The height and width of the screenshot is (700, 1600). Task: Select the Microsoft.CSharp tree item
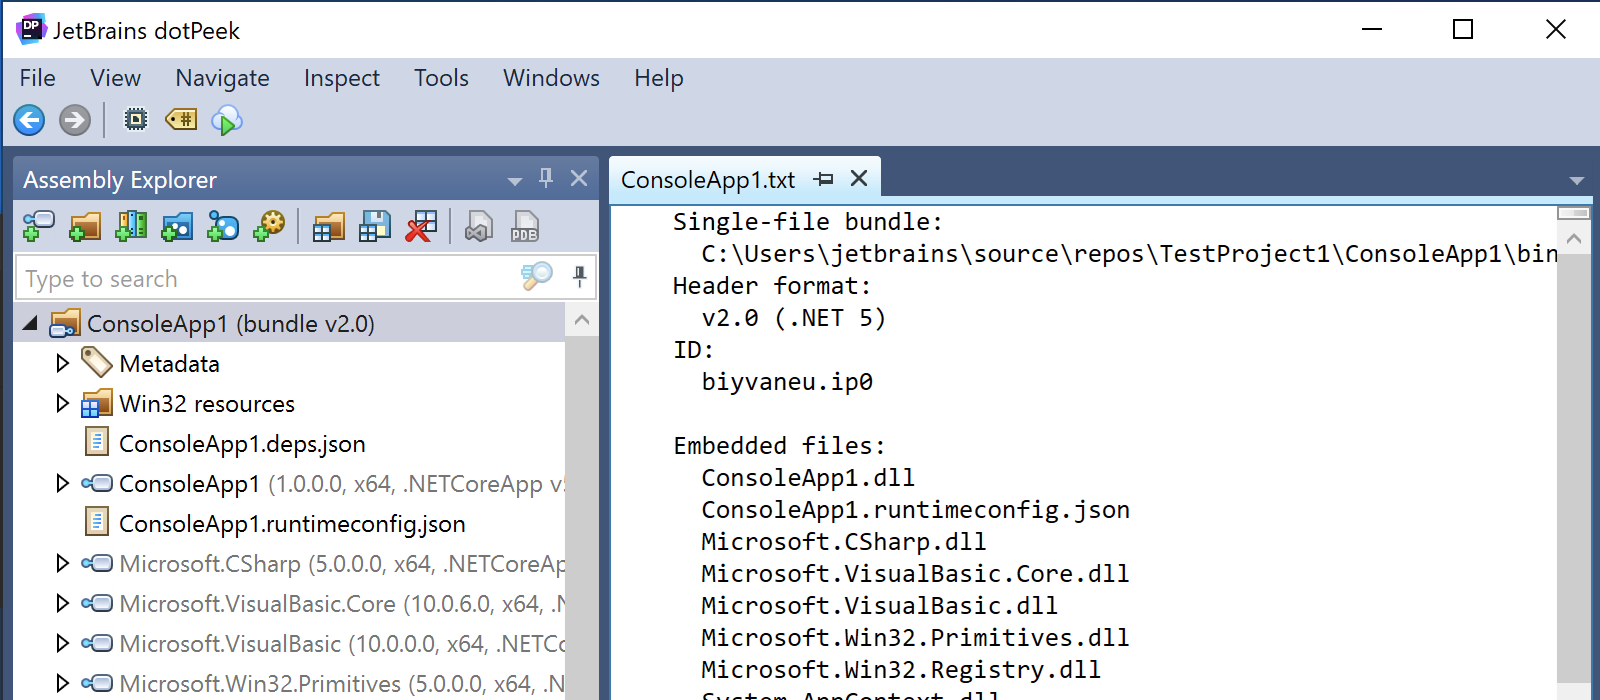[342, 563]
